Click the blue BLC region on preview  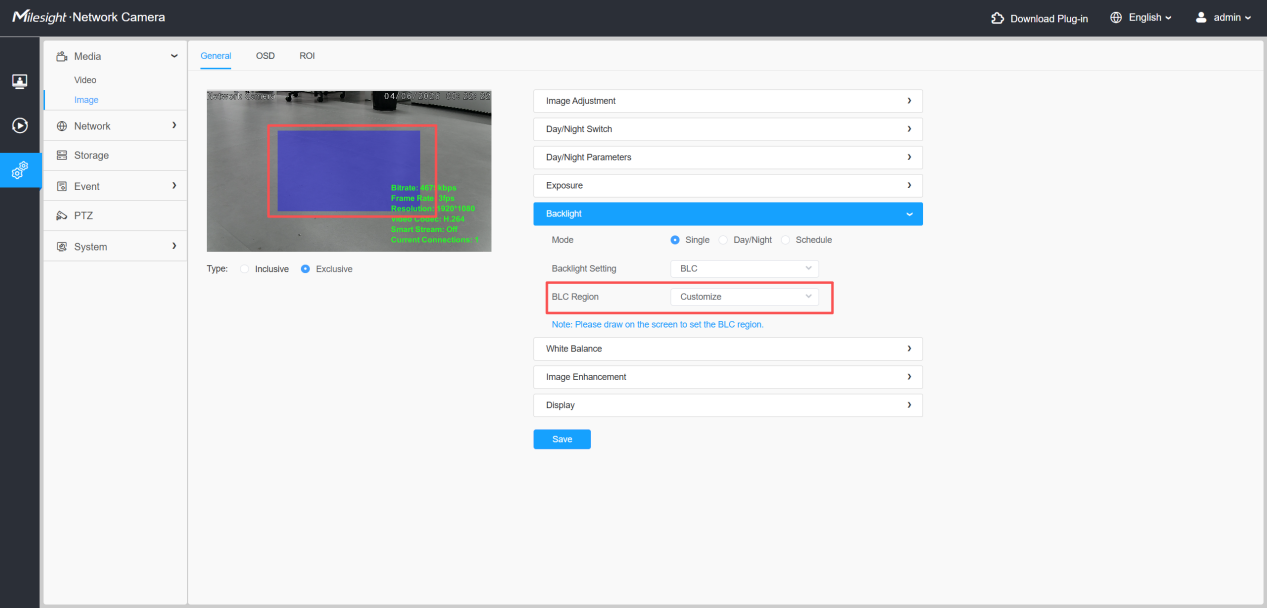coord(348,170)
